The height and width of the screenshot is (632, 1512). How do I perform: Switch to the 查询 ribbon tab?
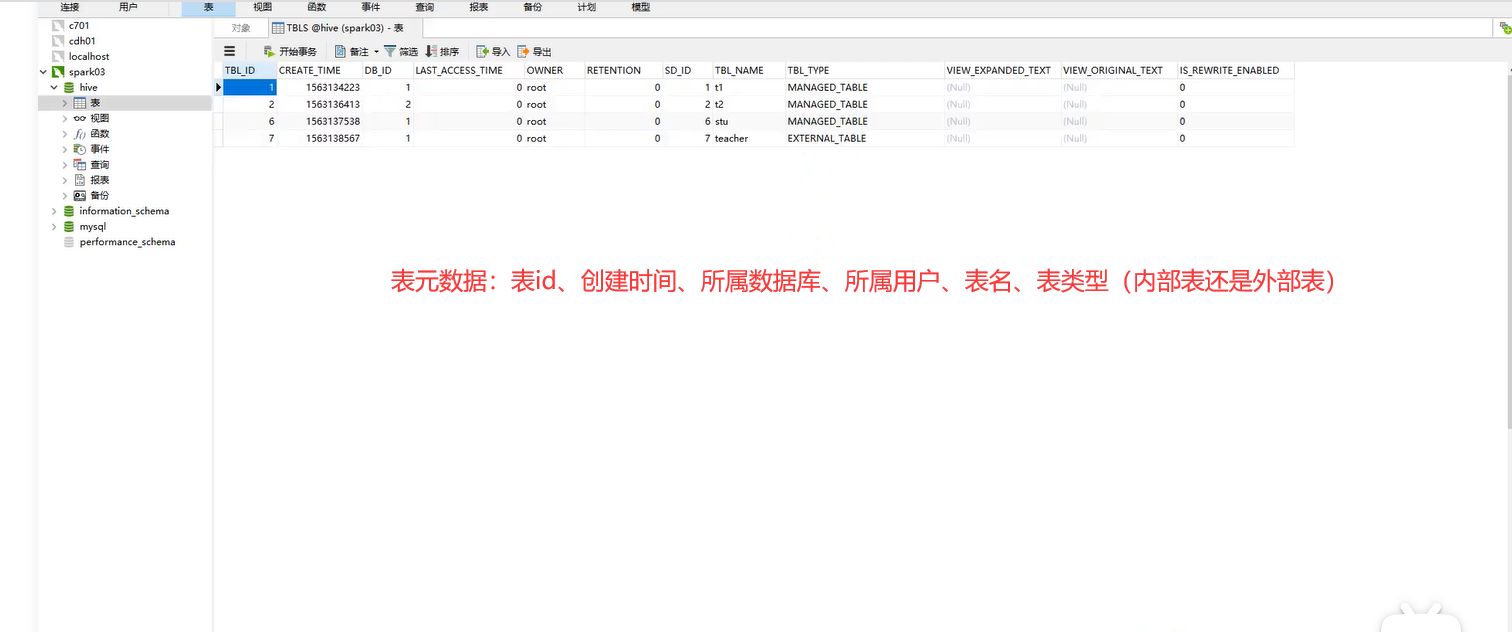point(424,7)
